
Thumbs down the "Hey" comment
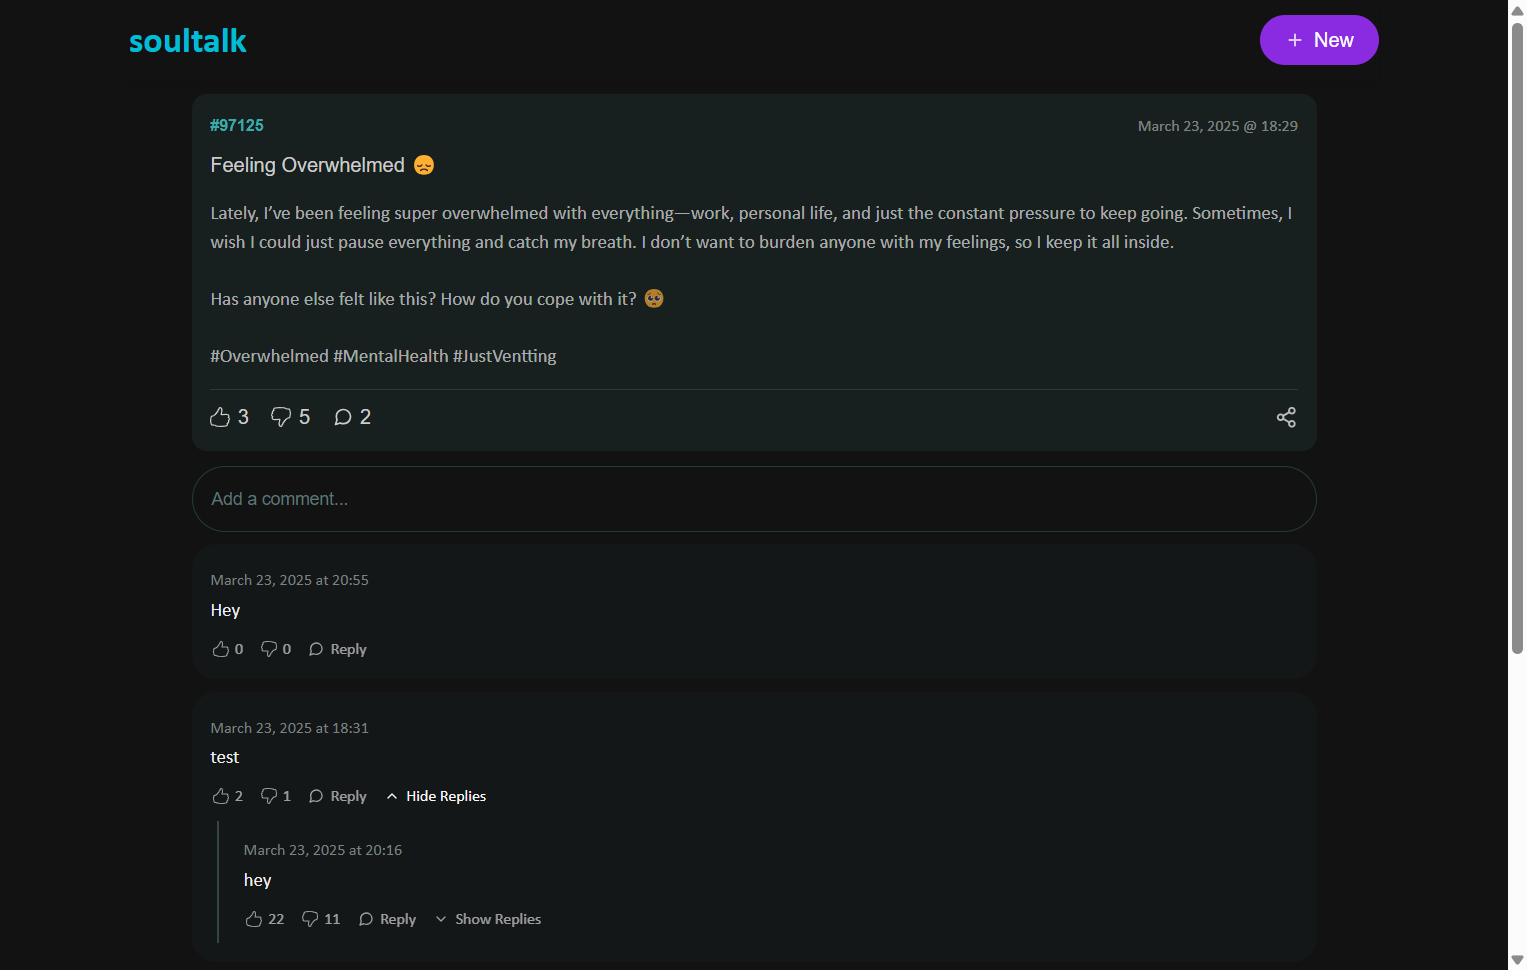269,649
